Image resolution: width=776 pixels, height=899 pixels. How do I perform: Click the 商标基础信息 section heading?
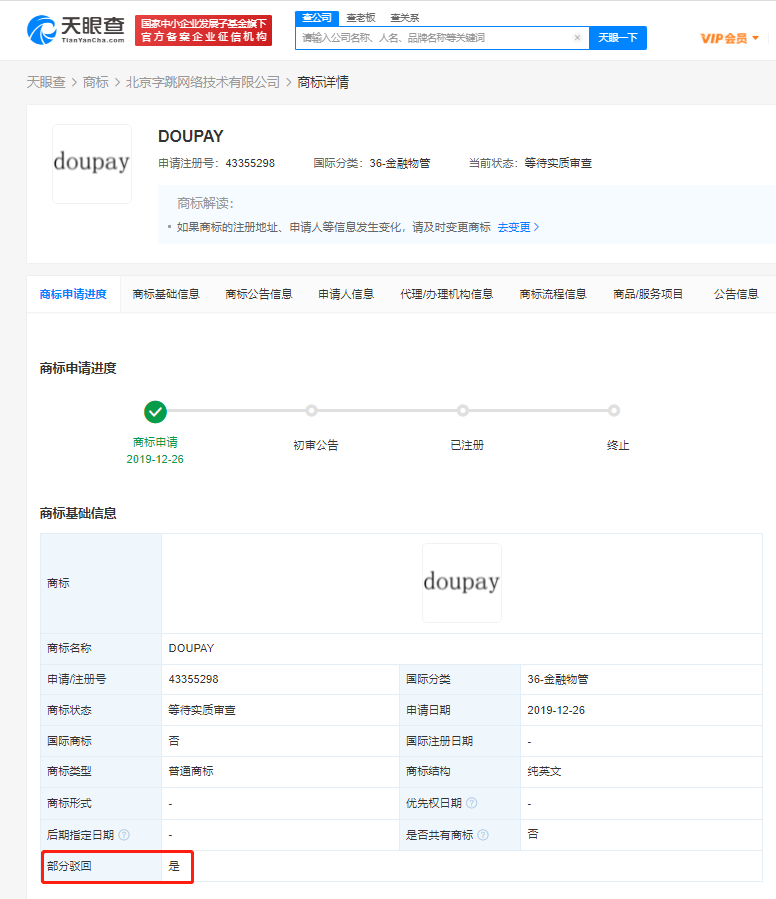(x=78, y=513)
